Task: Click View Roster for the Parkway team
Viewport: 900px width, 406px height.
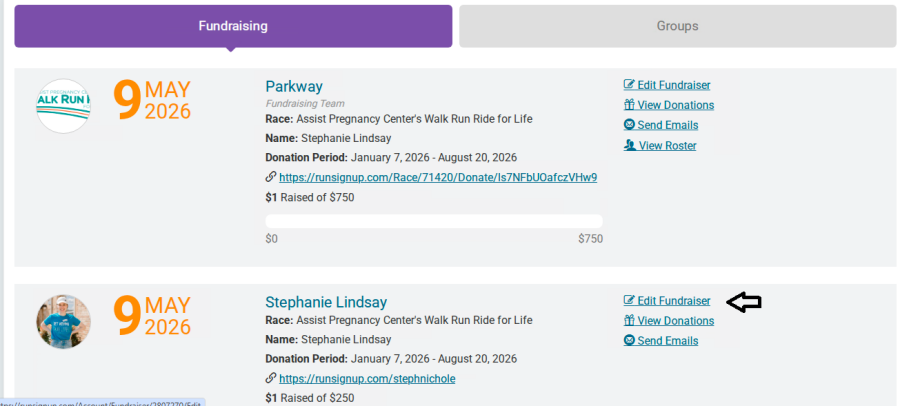Action: (x=667, y=145)
